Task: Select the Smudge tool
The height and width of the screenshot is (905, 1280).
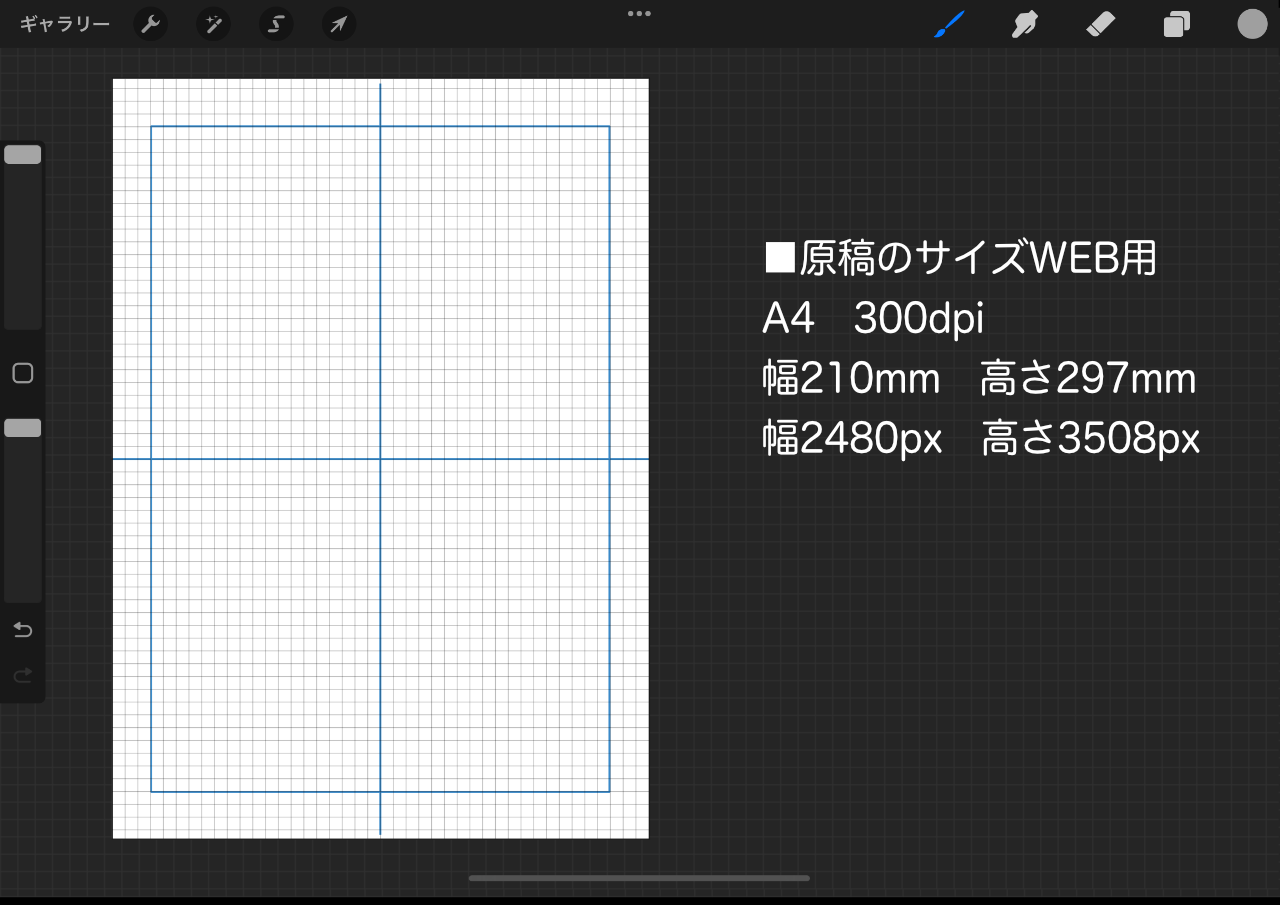Action: pyautogui.click(x=1023, y=24)
